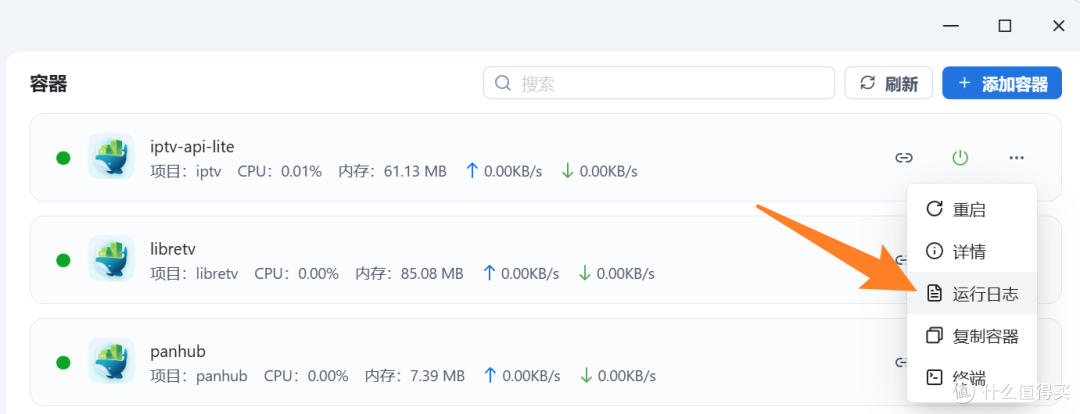Click the iptv-api-lite container whale icon
This screenshot has height=414, width=1080.
pyautogui.click(x=111, y=157)
